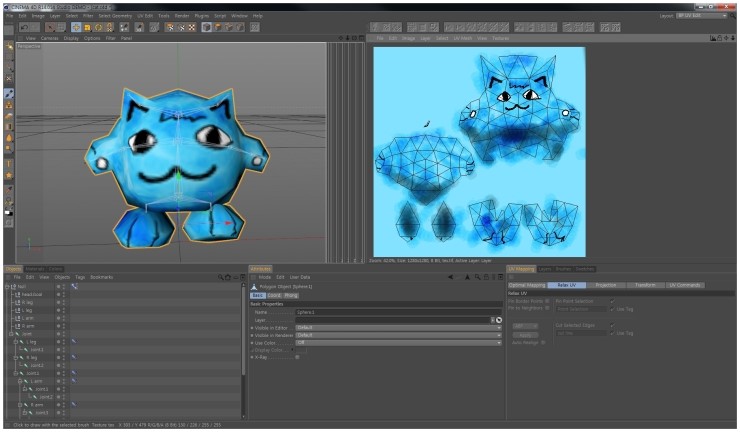Click the layer picker circle beside Layer field
The height and width of the screenshot is (432, 740).
[x=499, y=320]
